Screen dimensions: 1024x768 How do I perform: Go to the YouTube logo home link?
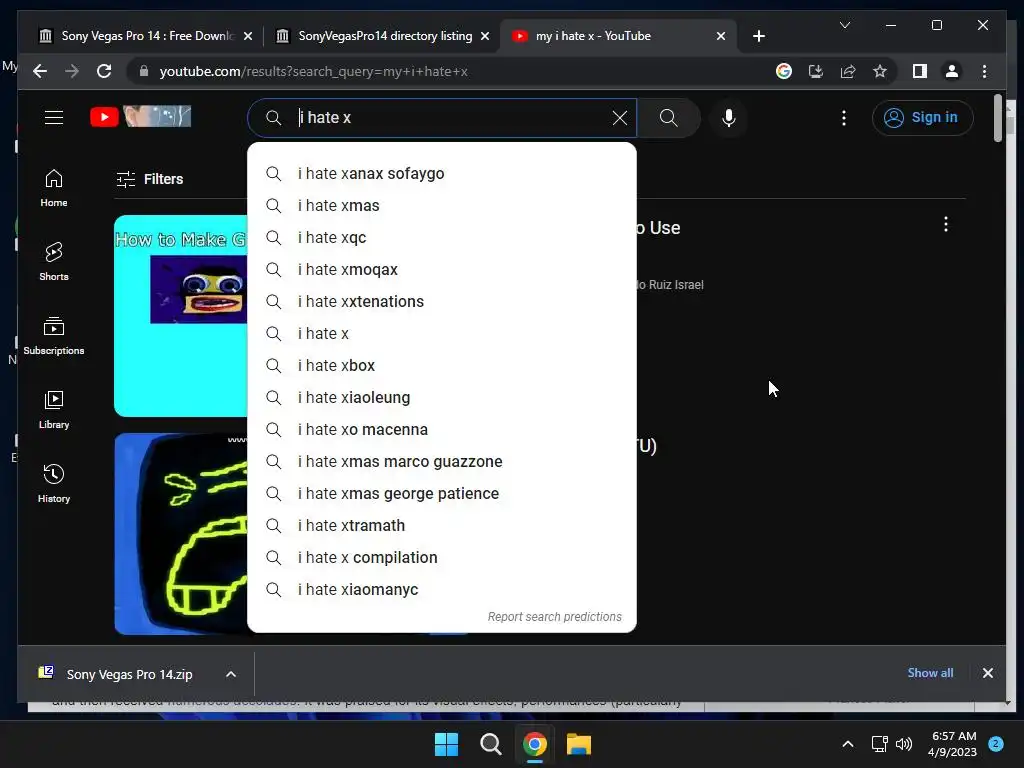(140, 117)
